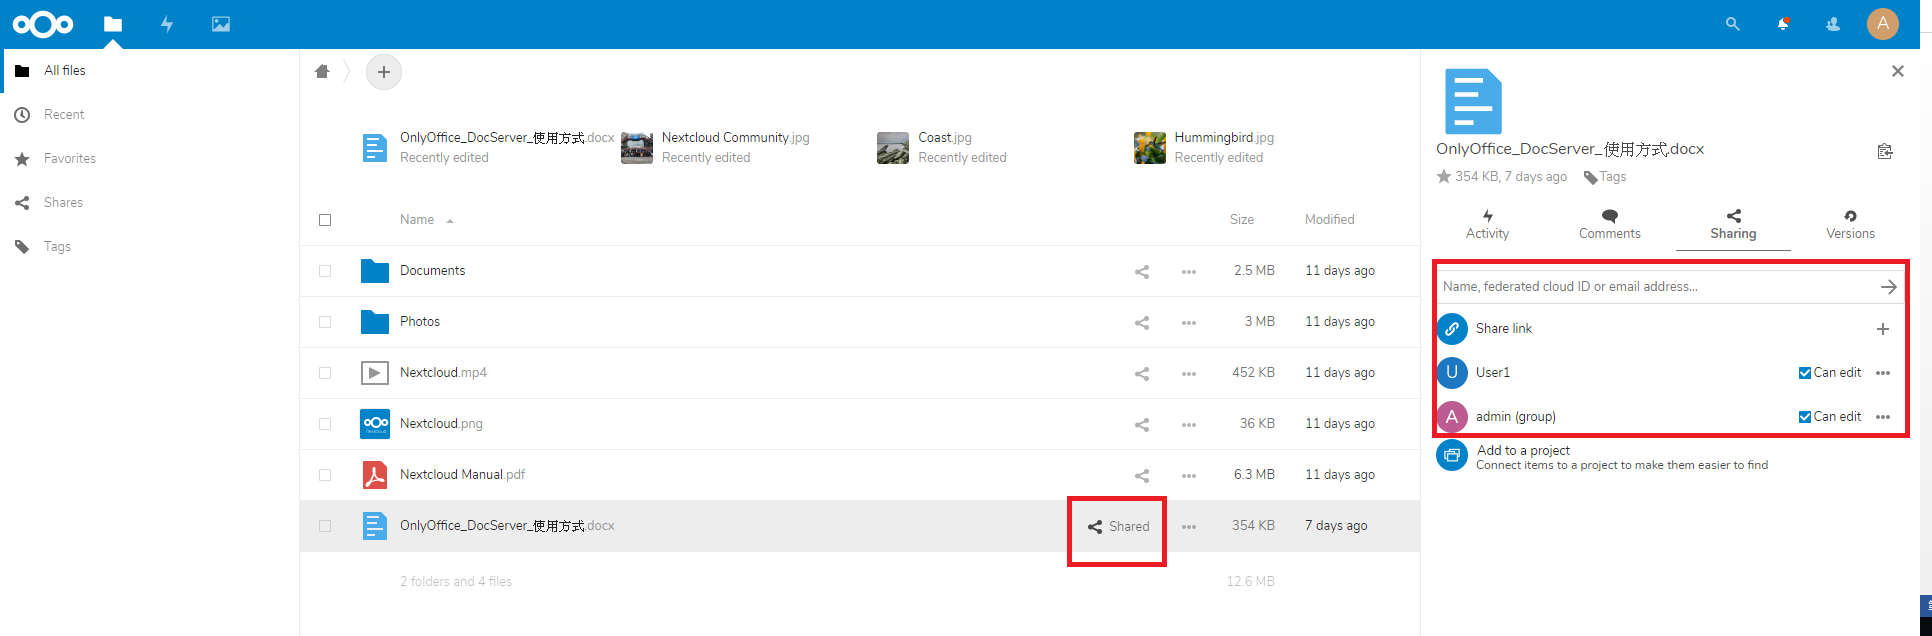1932x636 pixels.
Task: Open the search magnifier in header
Action: [1733, 24]
